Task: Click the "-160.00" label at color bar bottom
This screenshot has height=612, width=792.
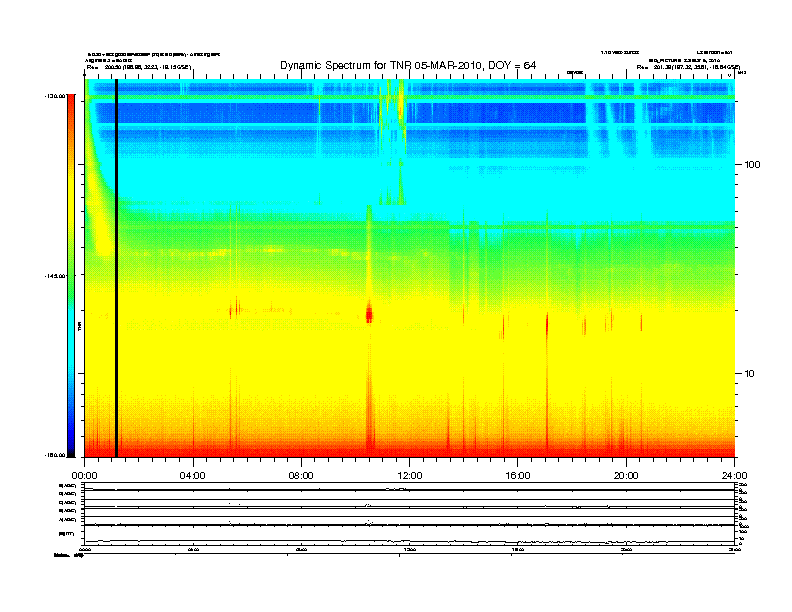Action: pyautogui.click(x=54, y=455)
